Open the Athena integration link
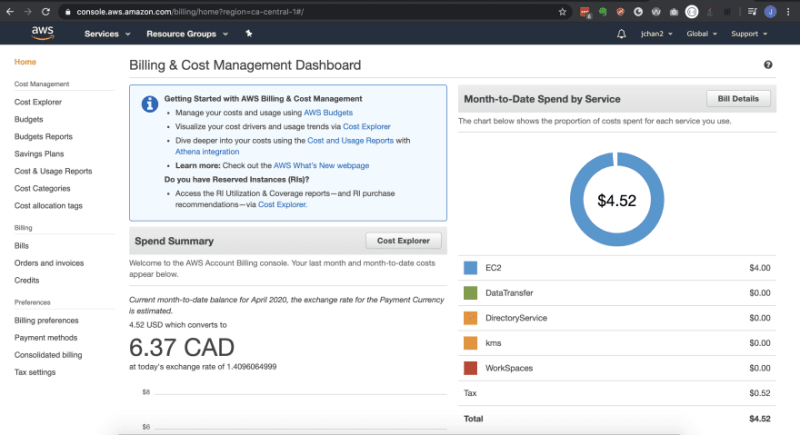The image size is (800, 435). point(207,151)
